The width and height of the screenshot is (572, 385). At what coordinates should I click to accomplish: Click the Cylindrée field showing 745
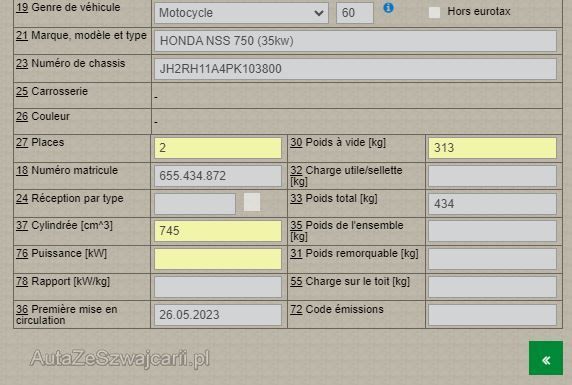[x=218, y=231]
